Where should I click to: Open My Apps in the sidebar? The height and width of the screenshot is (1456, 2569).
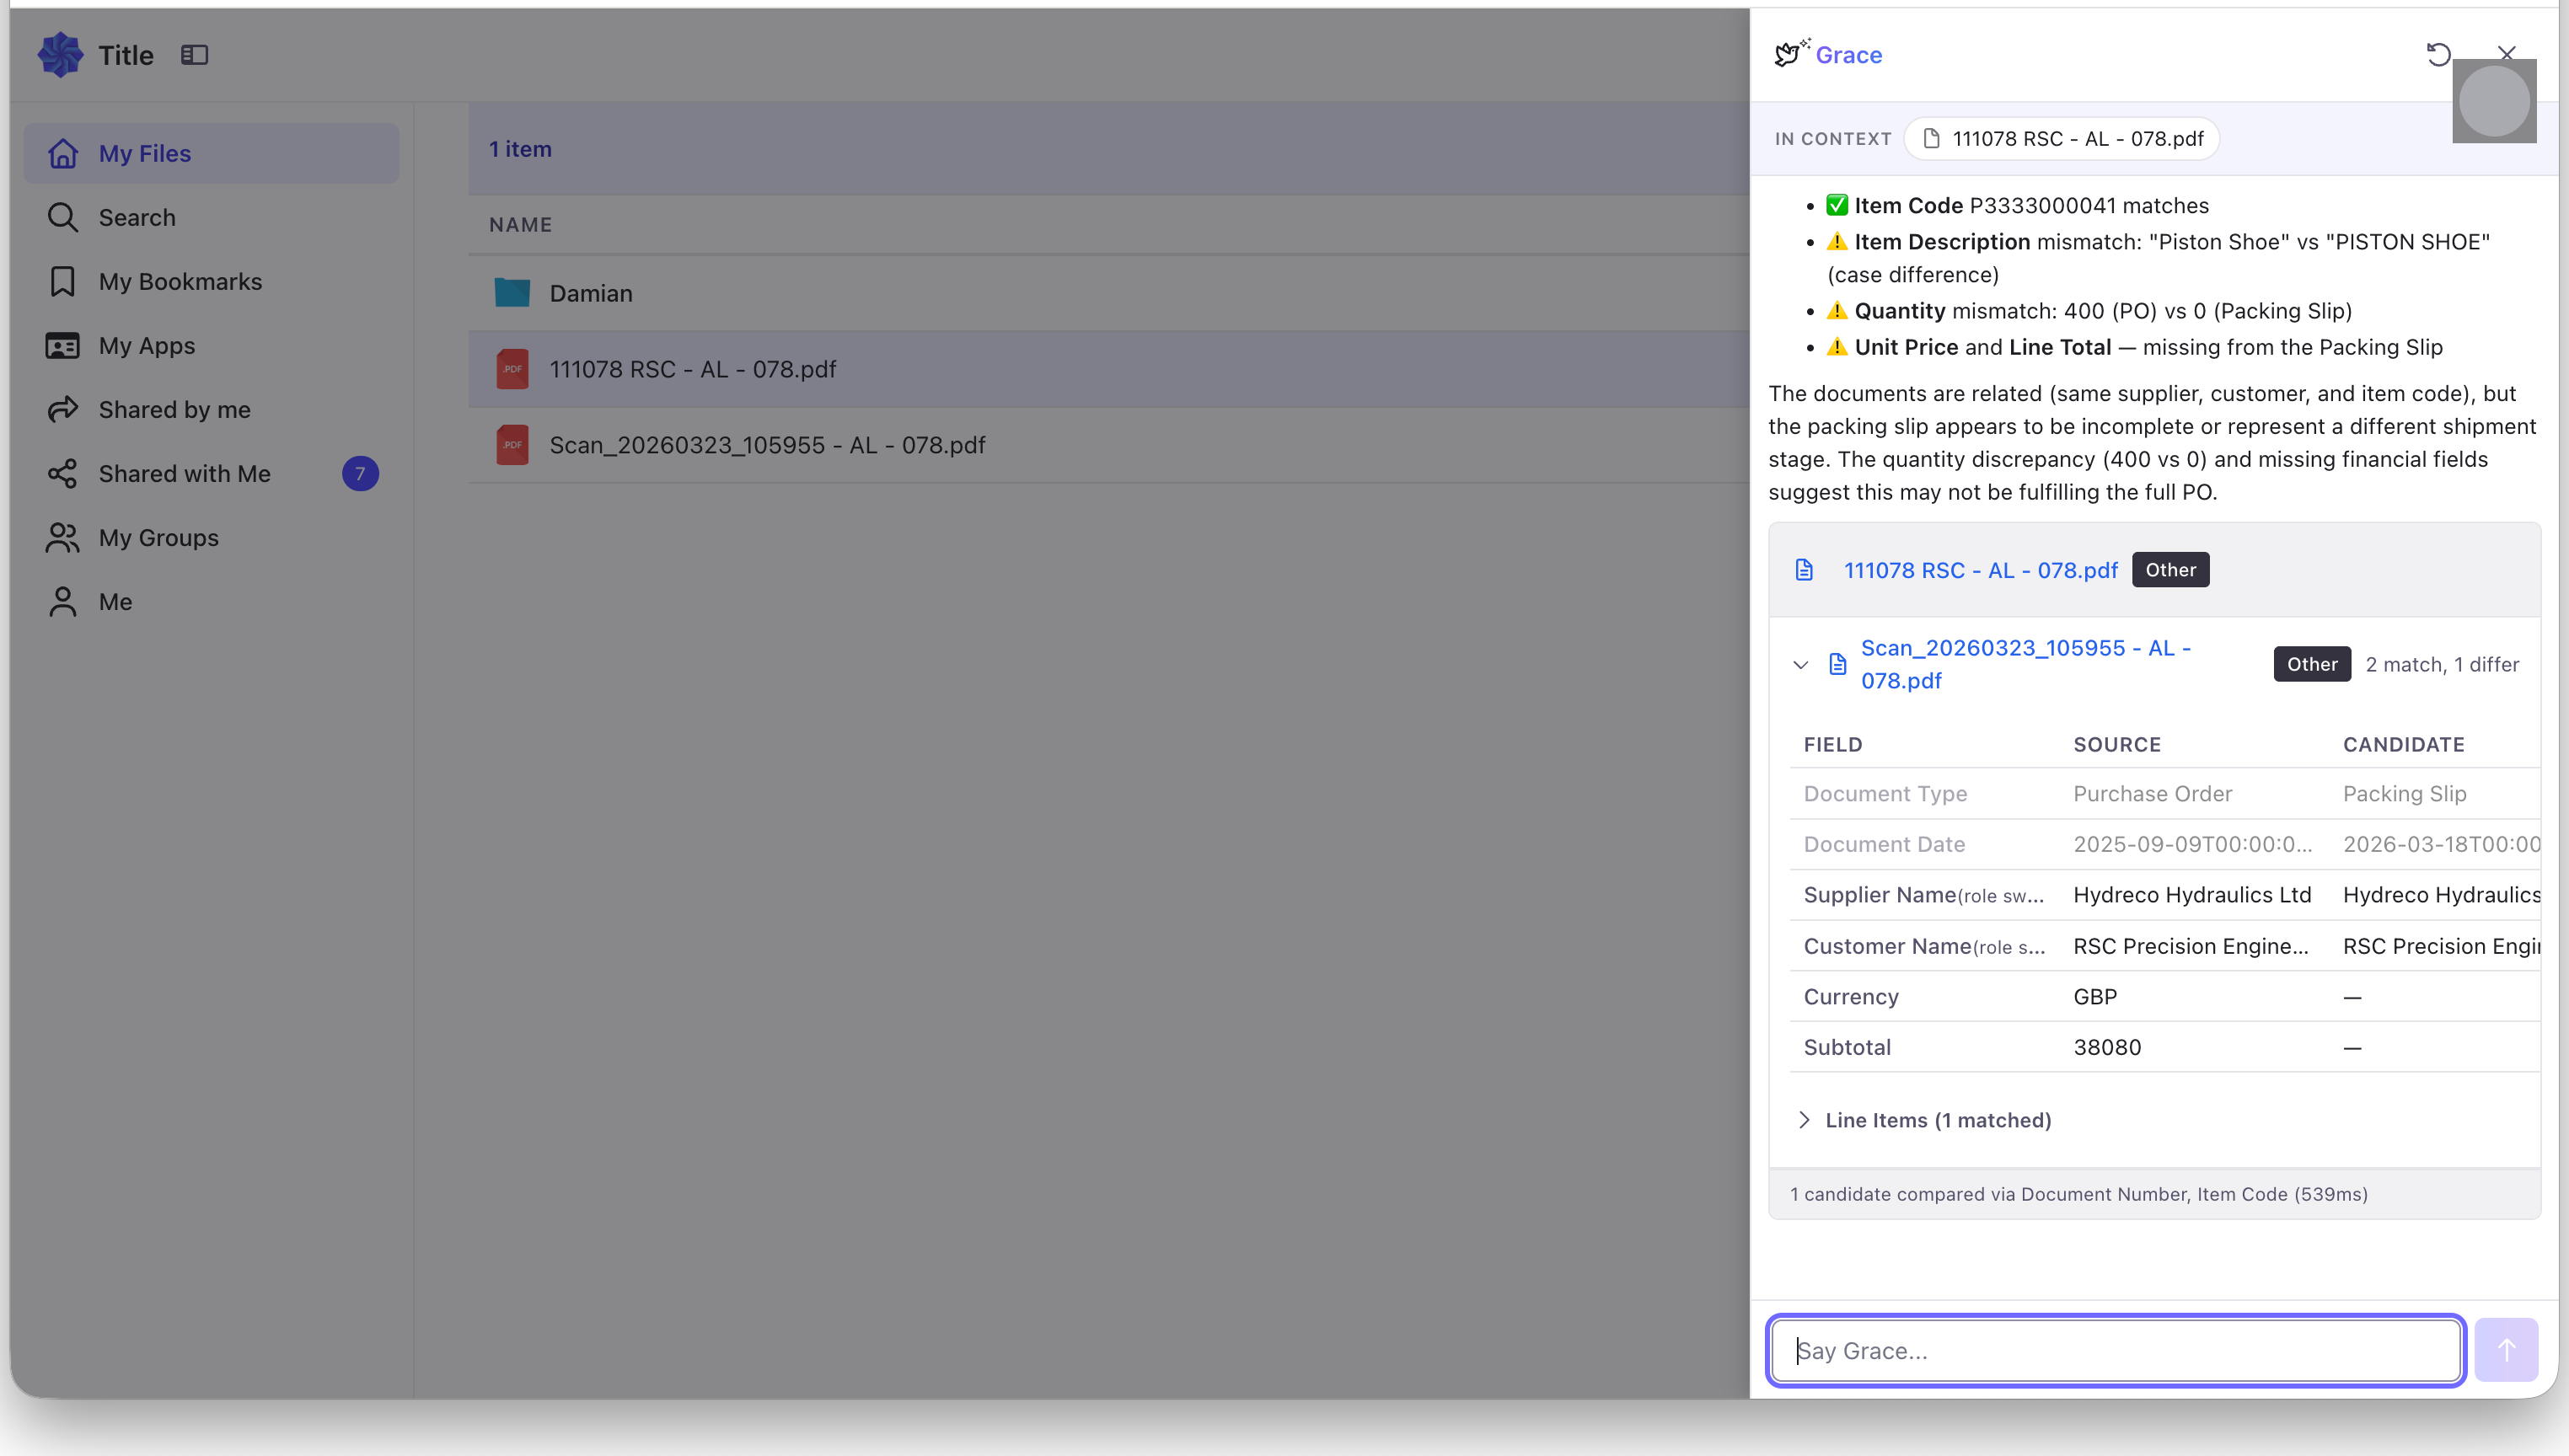(146, 345)
